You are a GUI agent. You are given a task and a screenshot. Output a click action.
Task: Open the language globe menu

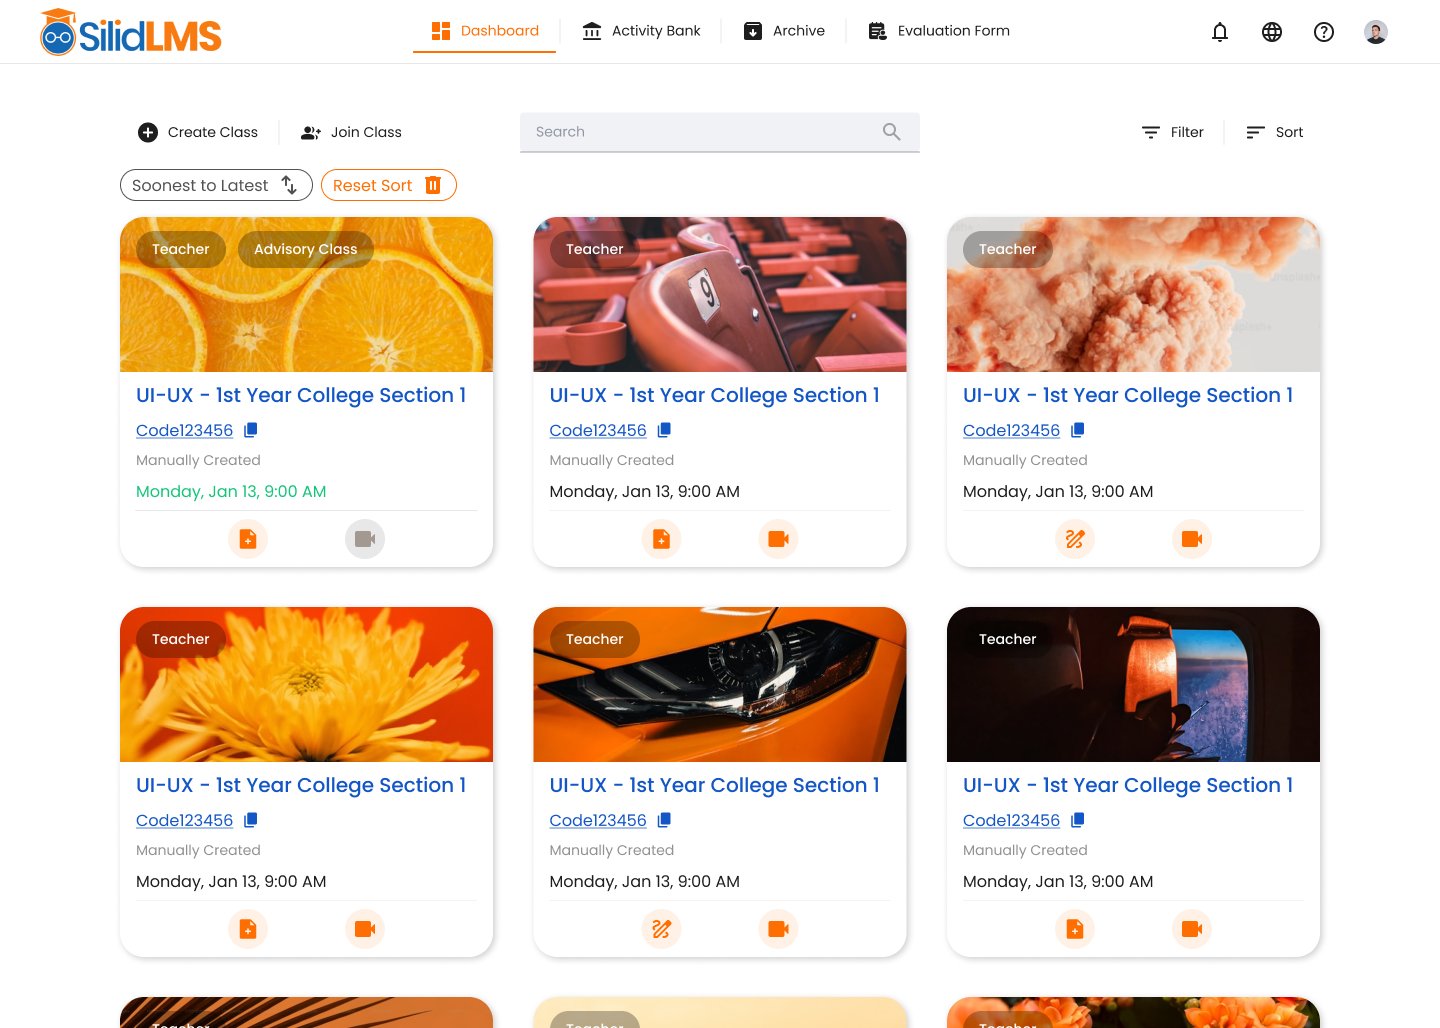pyautogui.click(x=1272, y=32)
